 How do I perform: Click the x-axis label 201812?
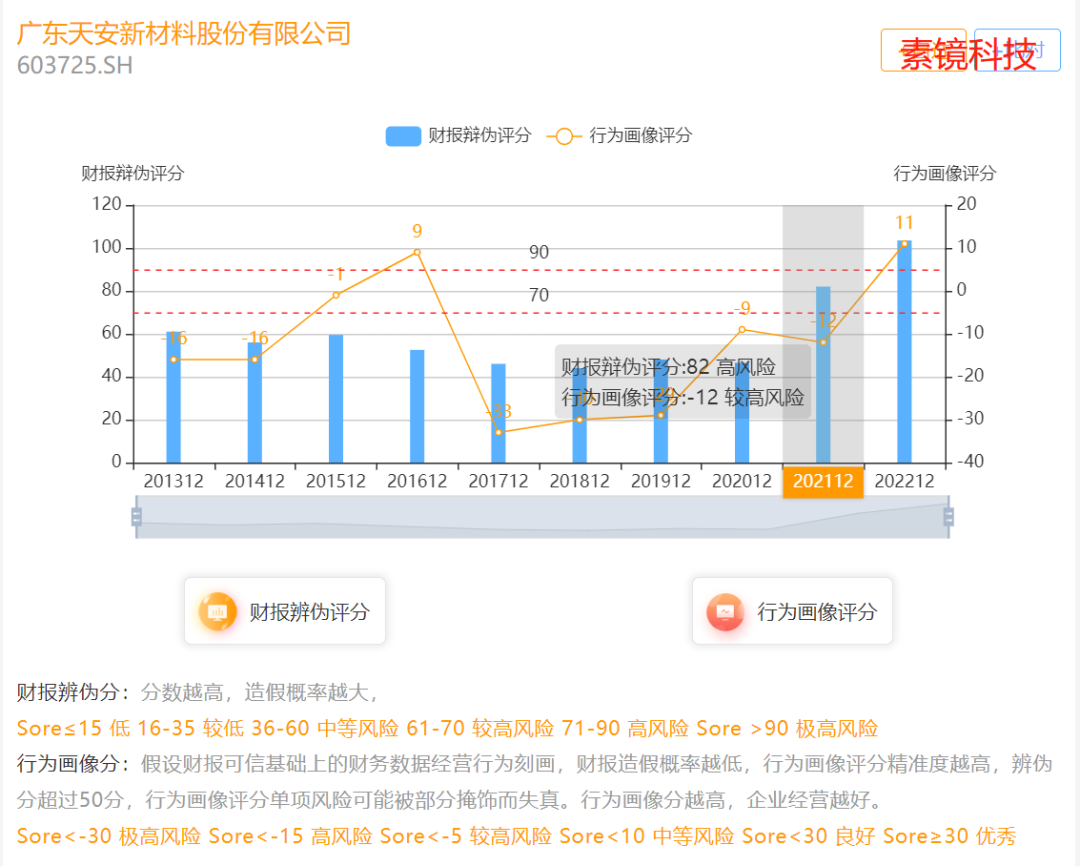[x=580, y=481]
